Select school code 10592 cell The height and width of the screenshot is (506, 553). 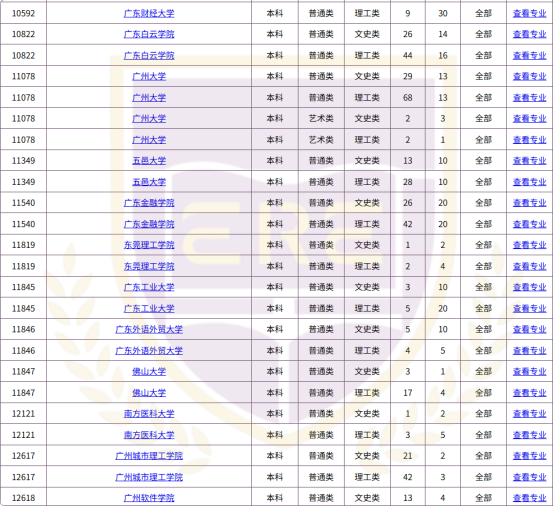pos(23,13)
